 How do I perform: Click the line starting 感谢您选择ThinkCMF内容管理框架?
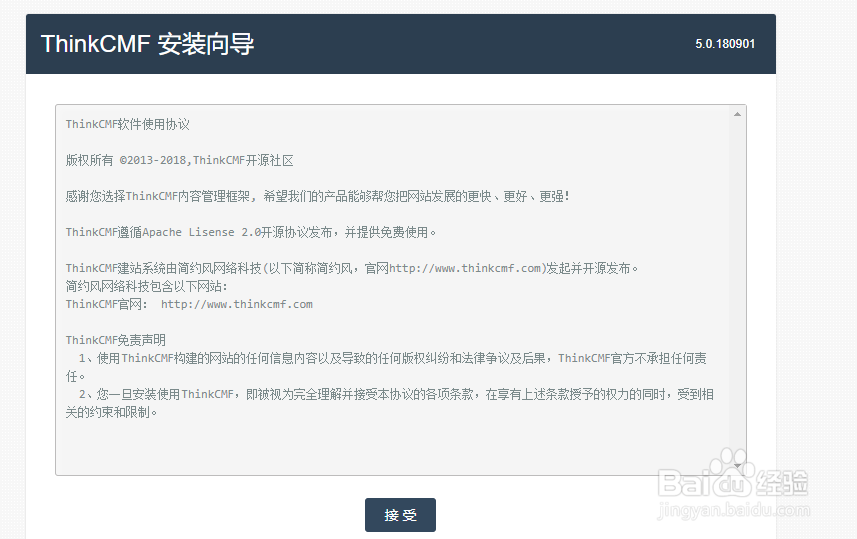coord(317,196)
